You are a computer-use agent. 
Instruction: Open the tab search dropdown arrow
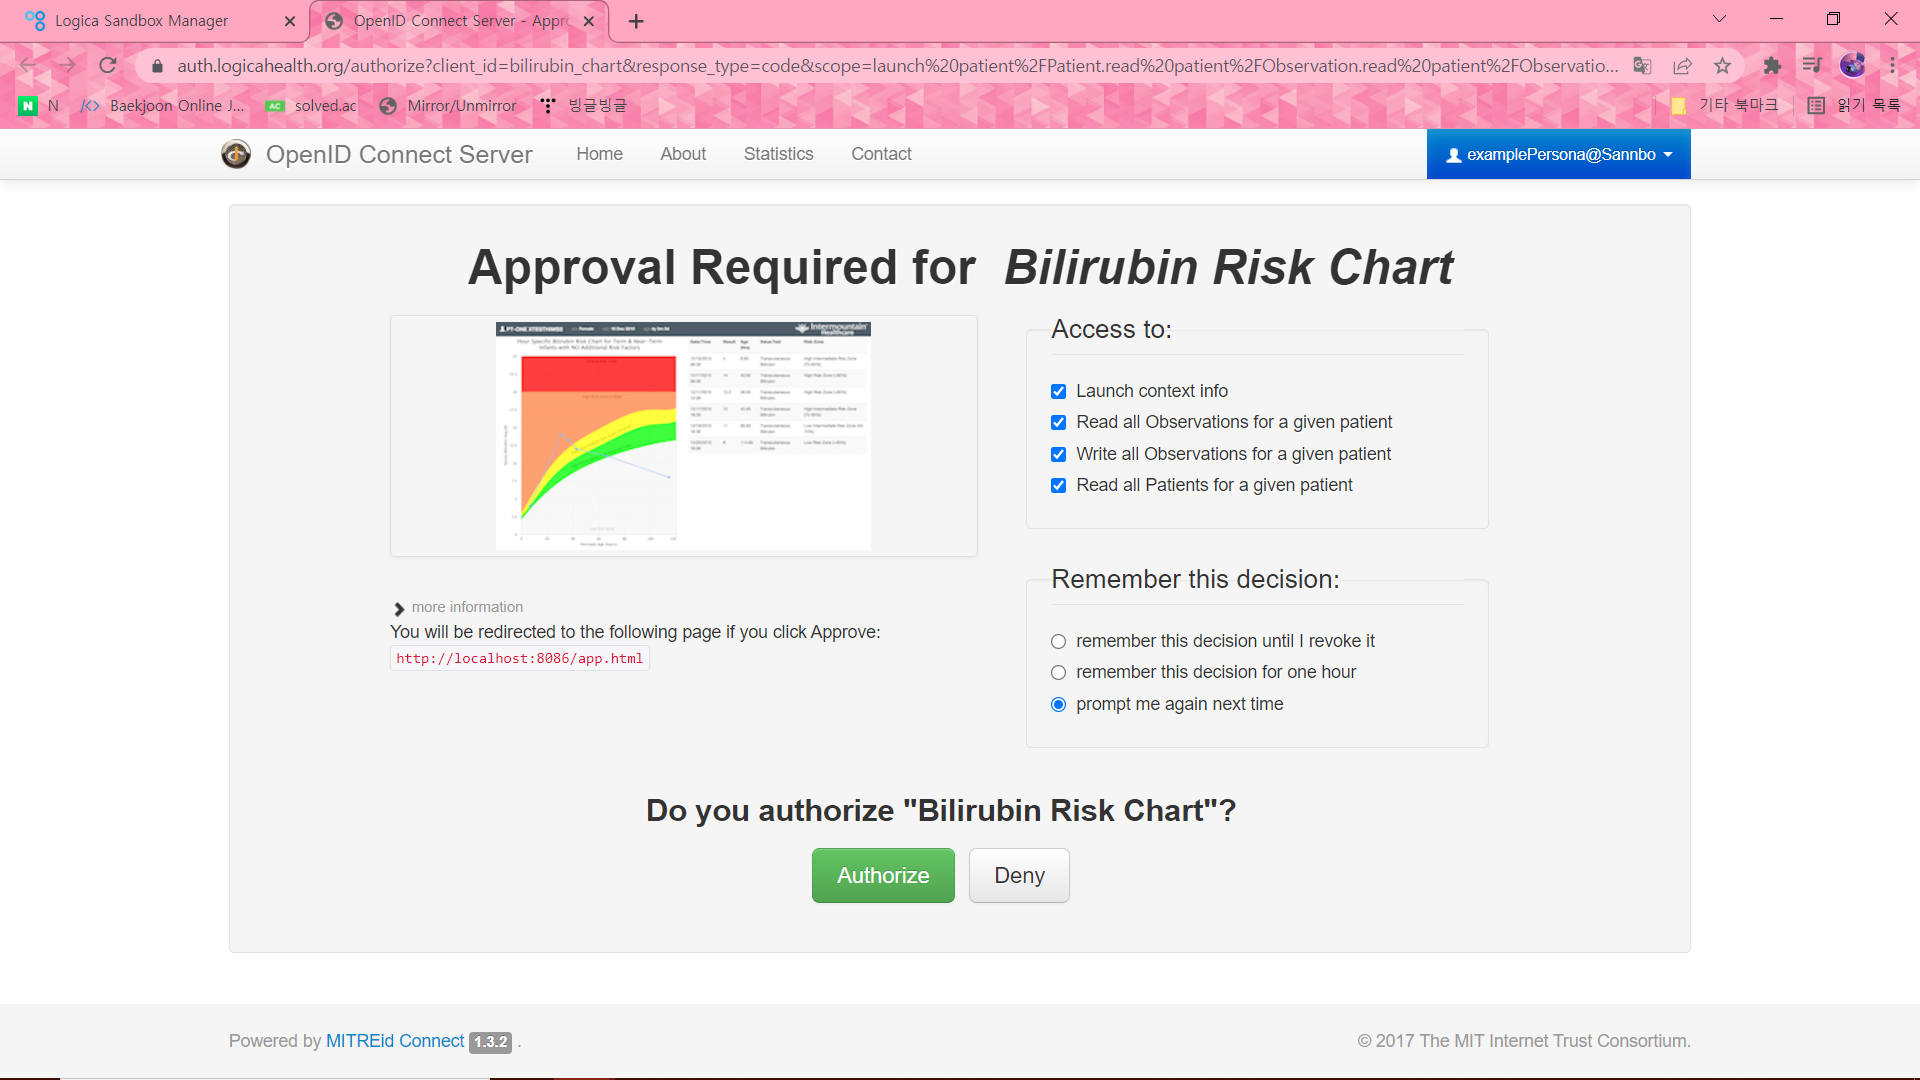(1719, 19)
